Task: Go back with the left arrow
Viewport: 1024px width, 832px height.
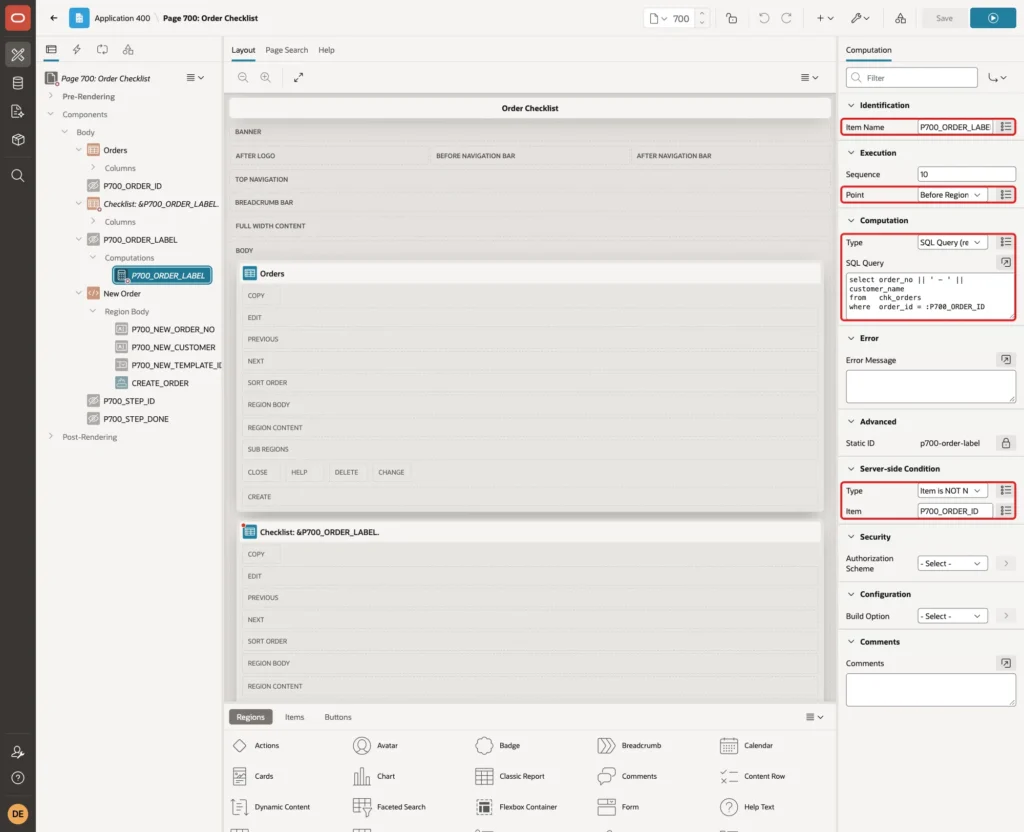Action: (x=54, y=18)
